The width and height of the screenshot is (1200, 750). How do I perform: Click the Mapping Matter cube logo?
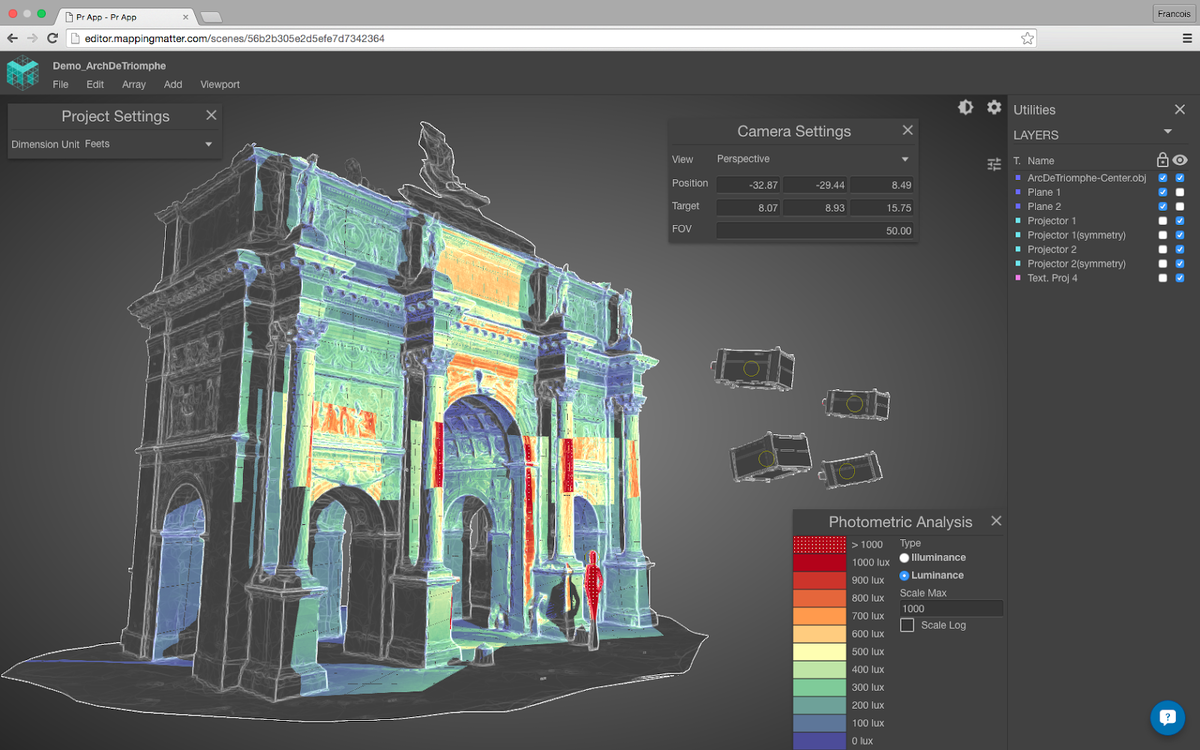[x=23, y=74]
